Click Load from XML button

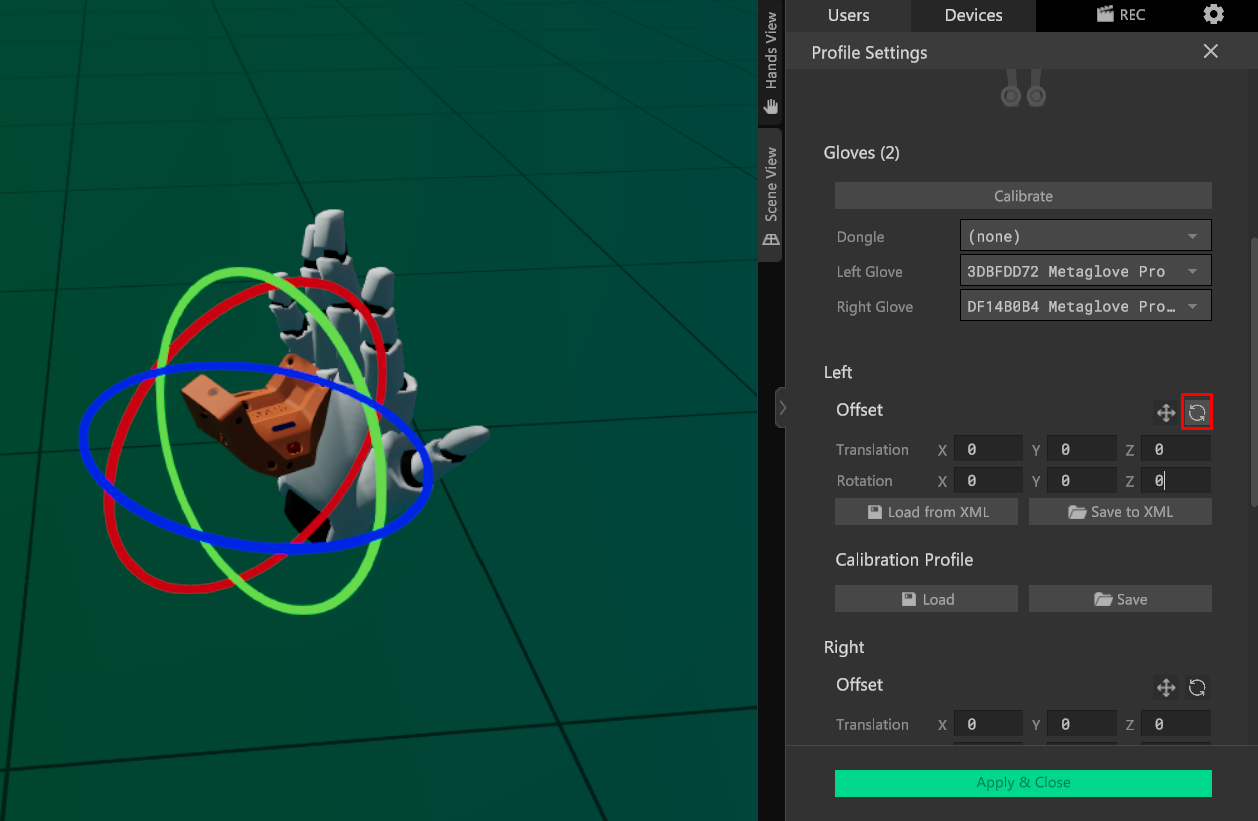click(926, 512)
